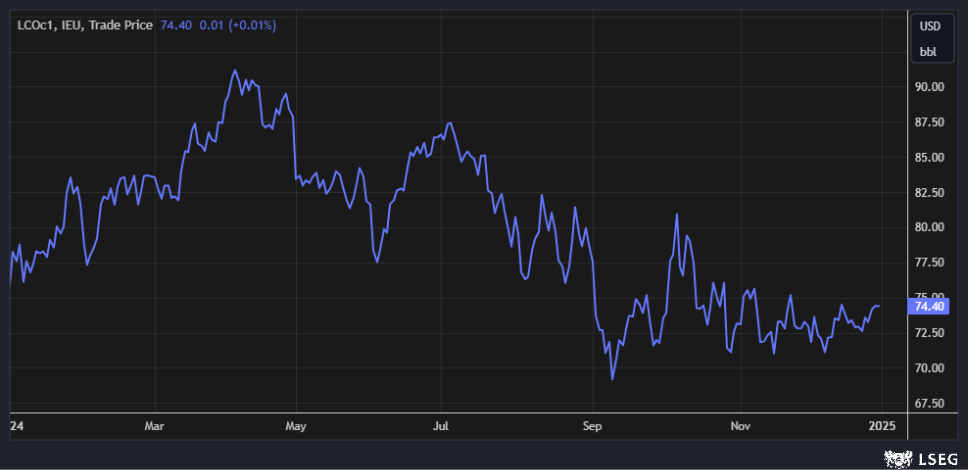Click the 67.50 price axis label
968x470 pixels.
coord(929,403)
